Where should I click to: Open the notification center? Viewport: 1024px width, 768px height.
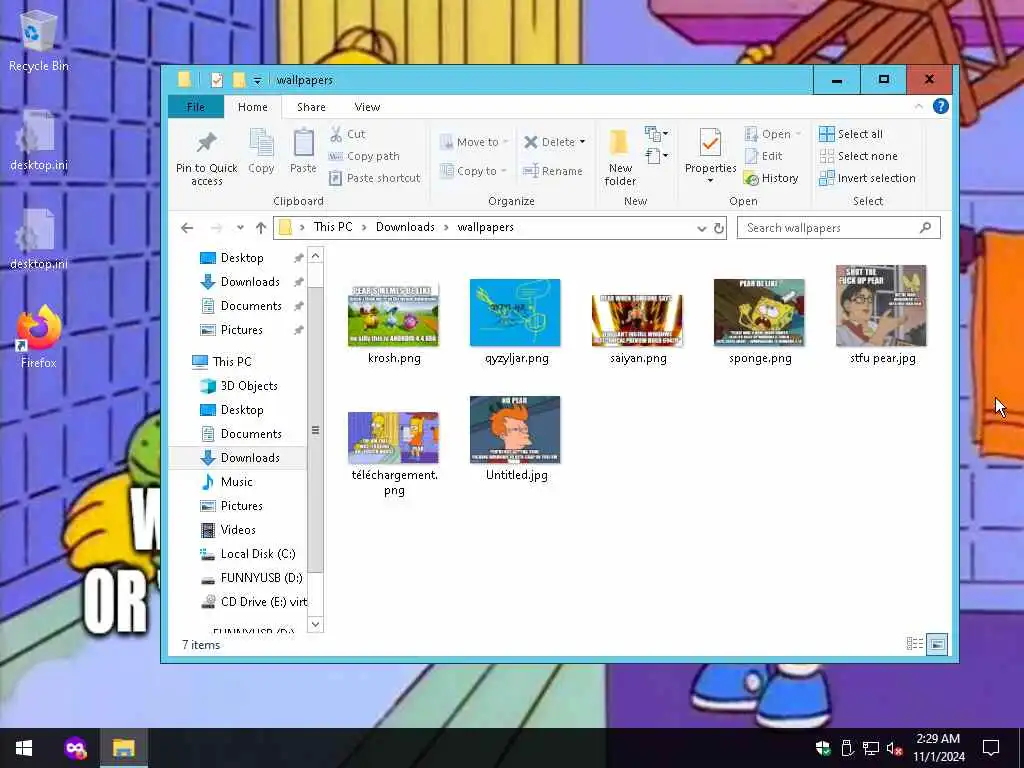click(x=991, y=748)
